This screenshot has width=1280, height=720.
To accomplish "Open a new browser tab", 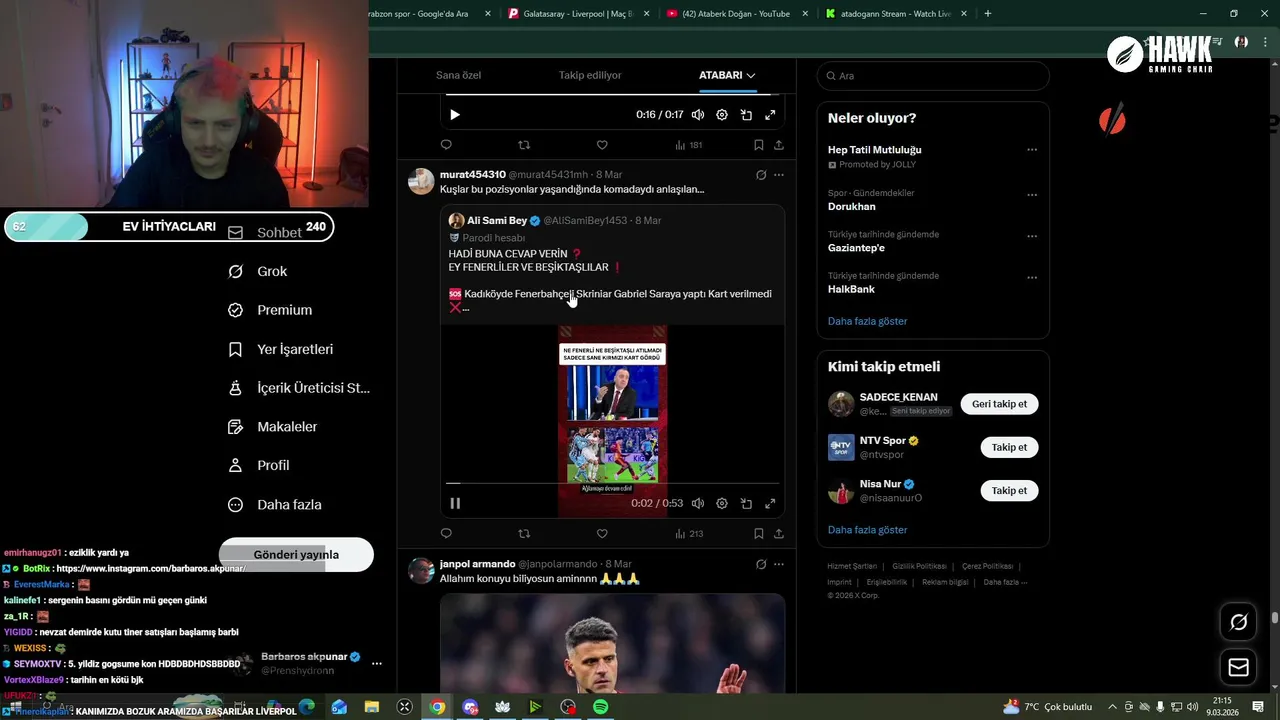I will (988, 14).
